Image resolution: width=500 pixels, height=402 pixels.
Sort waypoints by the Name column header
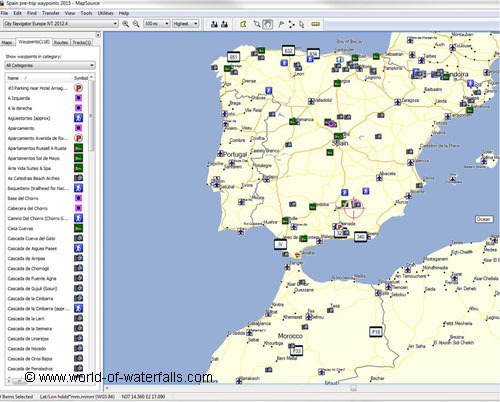point(39,78)
